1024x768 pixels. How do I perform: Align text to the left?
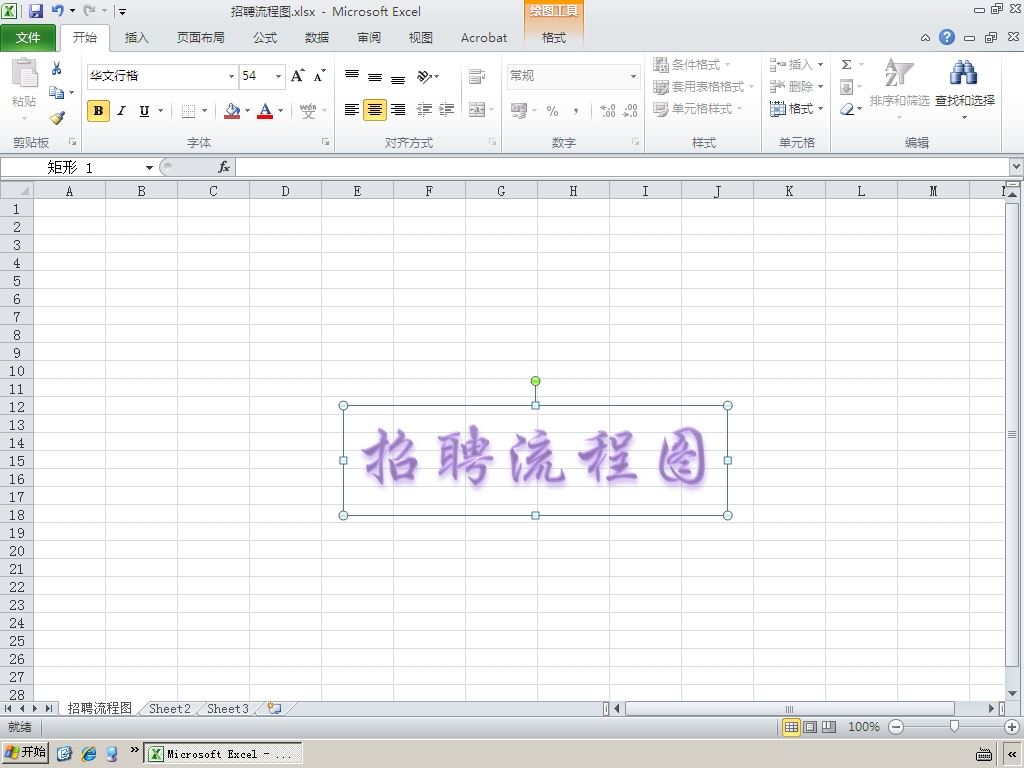click(352, 110)
